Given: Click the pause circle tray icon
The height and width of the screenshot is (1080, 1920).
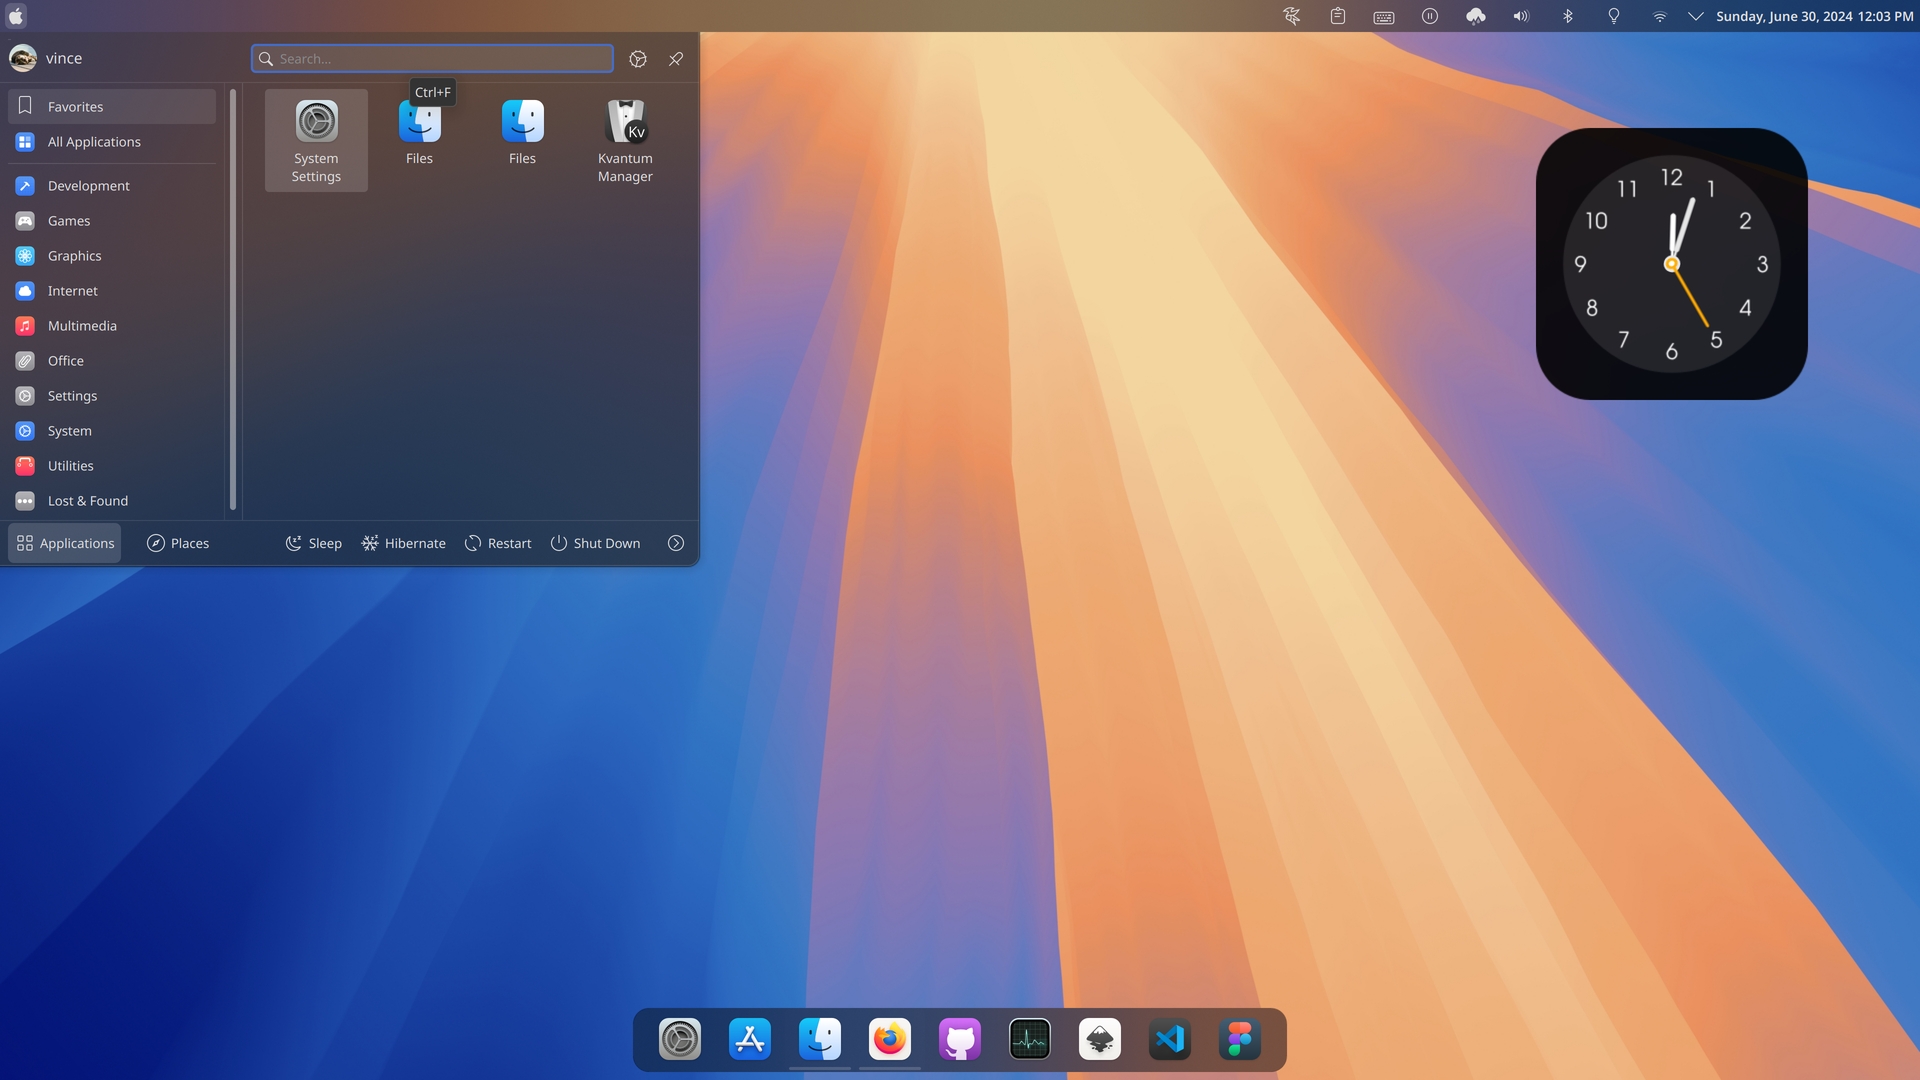Looking at the screenshot, I should [1430, 16].
